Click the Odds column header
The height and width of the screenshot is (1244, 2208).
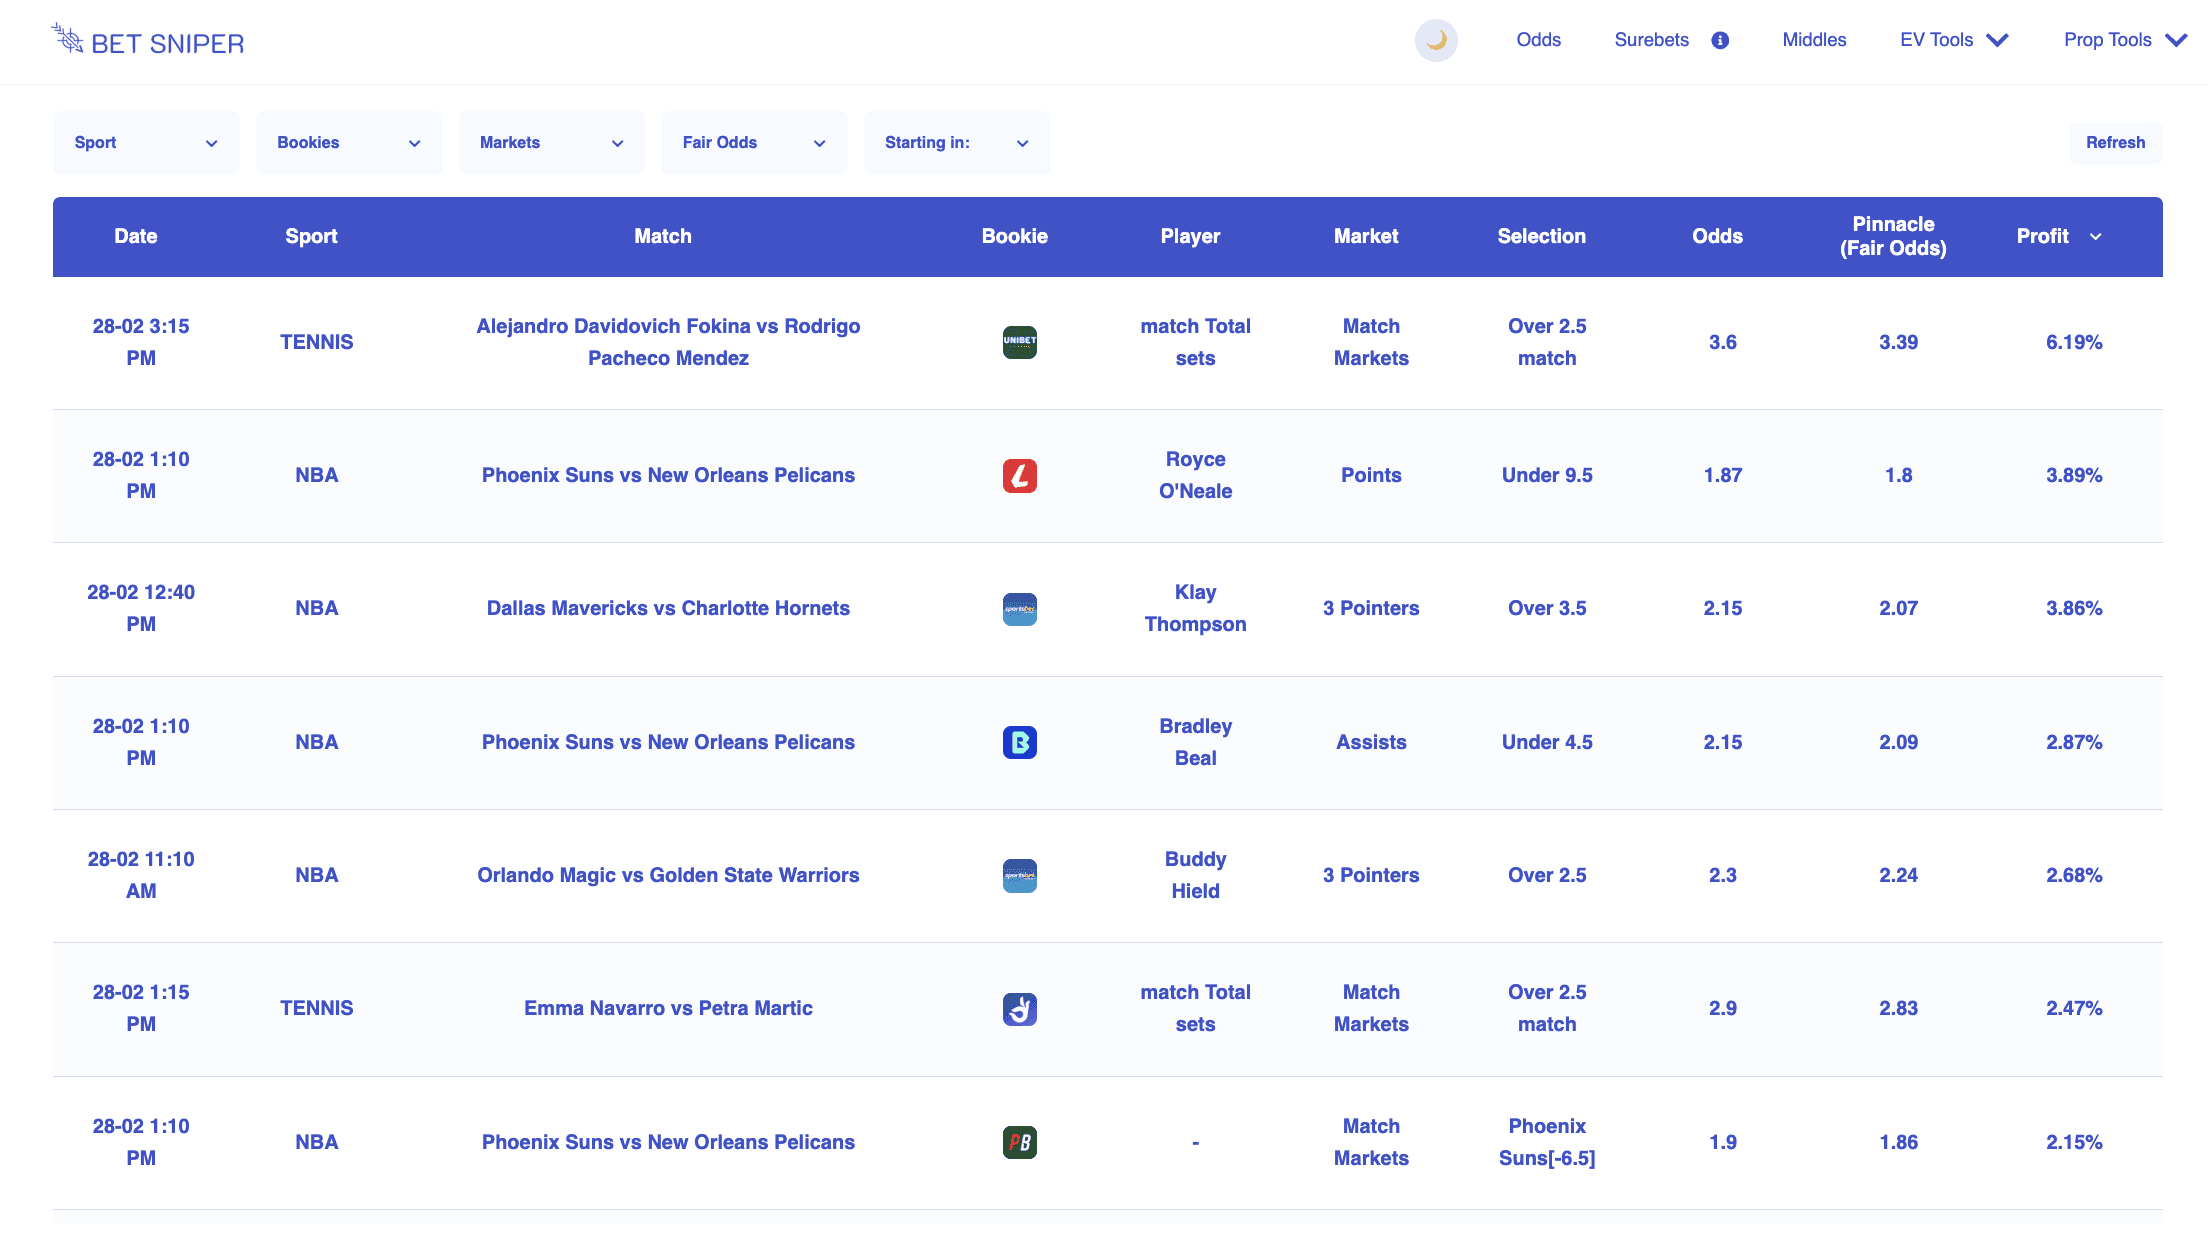click(x=1717, y=236)
